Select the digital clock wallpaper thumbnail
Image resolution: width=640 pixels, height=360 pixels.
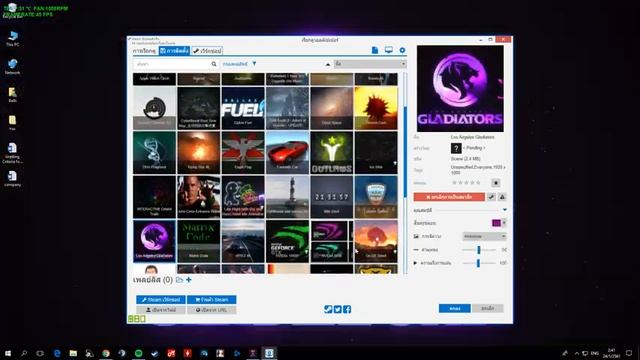tap(331, 197)
